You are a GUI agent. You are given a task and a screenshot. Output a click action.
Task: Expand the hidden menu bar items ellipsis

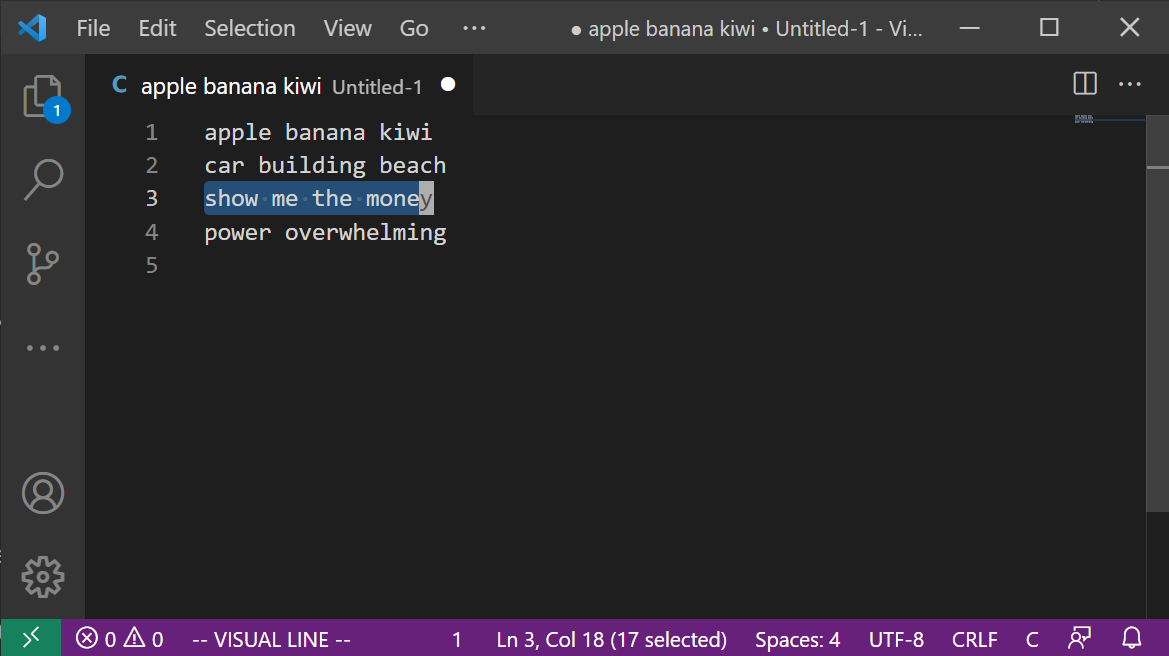tap(474, 28)
